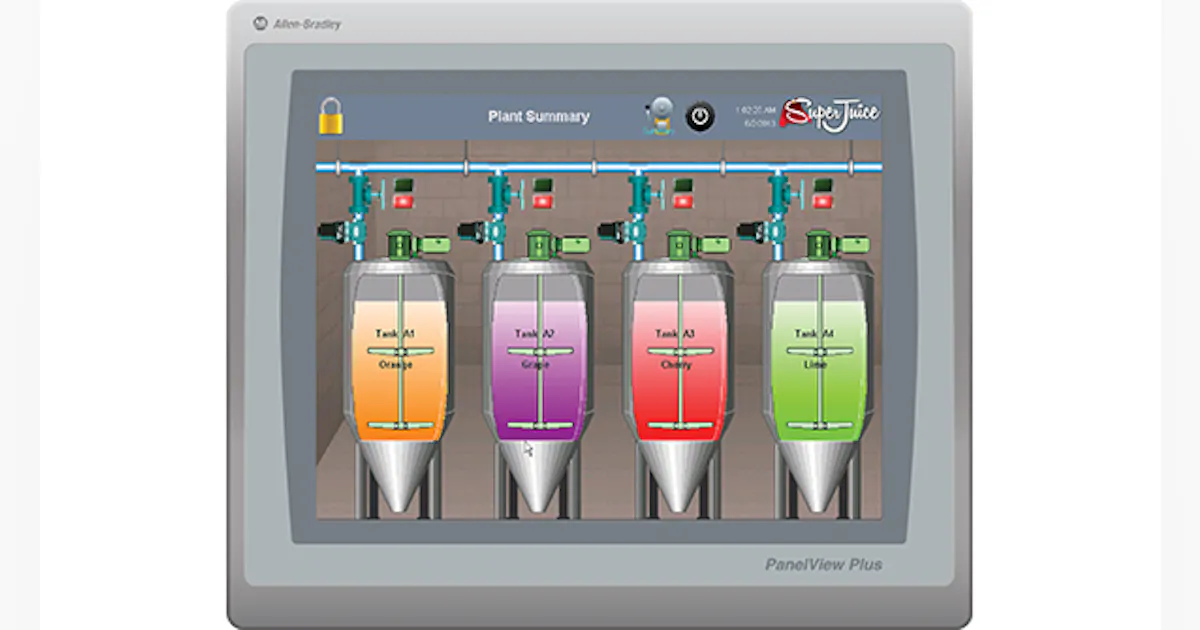The width and height of the screenshot is (1200, 630).
Task: Click the Allen-Bradley brand logo on bezel
Action: pyautogui.click(x=298, y=23)
